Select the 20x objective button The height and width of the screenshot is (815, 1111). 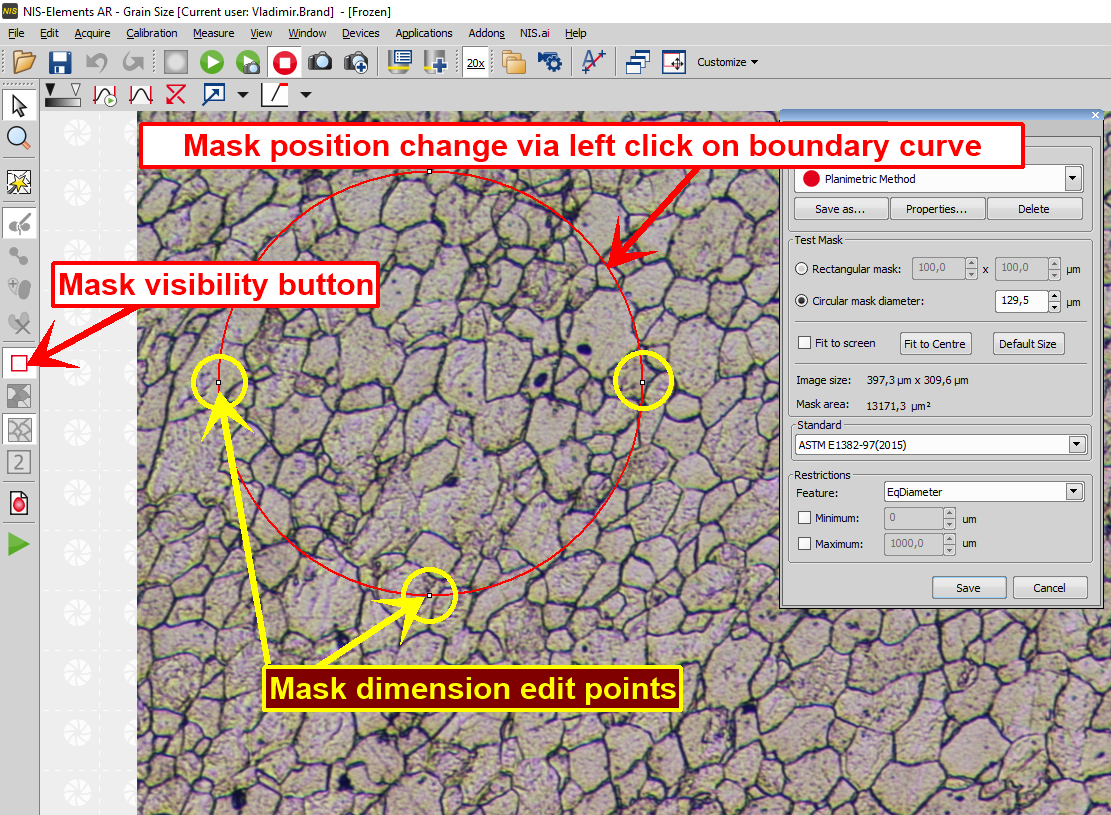(x=475, y=62)
